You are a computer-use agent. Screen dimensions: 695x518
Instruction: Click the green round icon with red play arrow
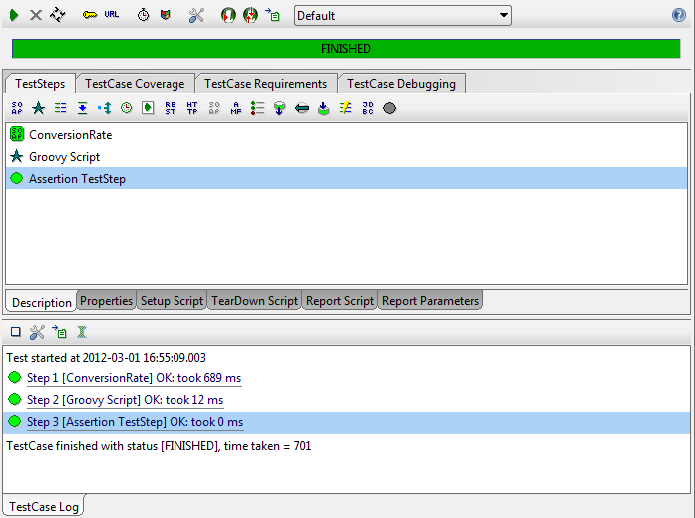(x=228, y=16)
